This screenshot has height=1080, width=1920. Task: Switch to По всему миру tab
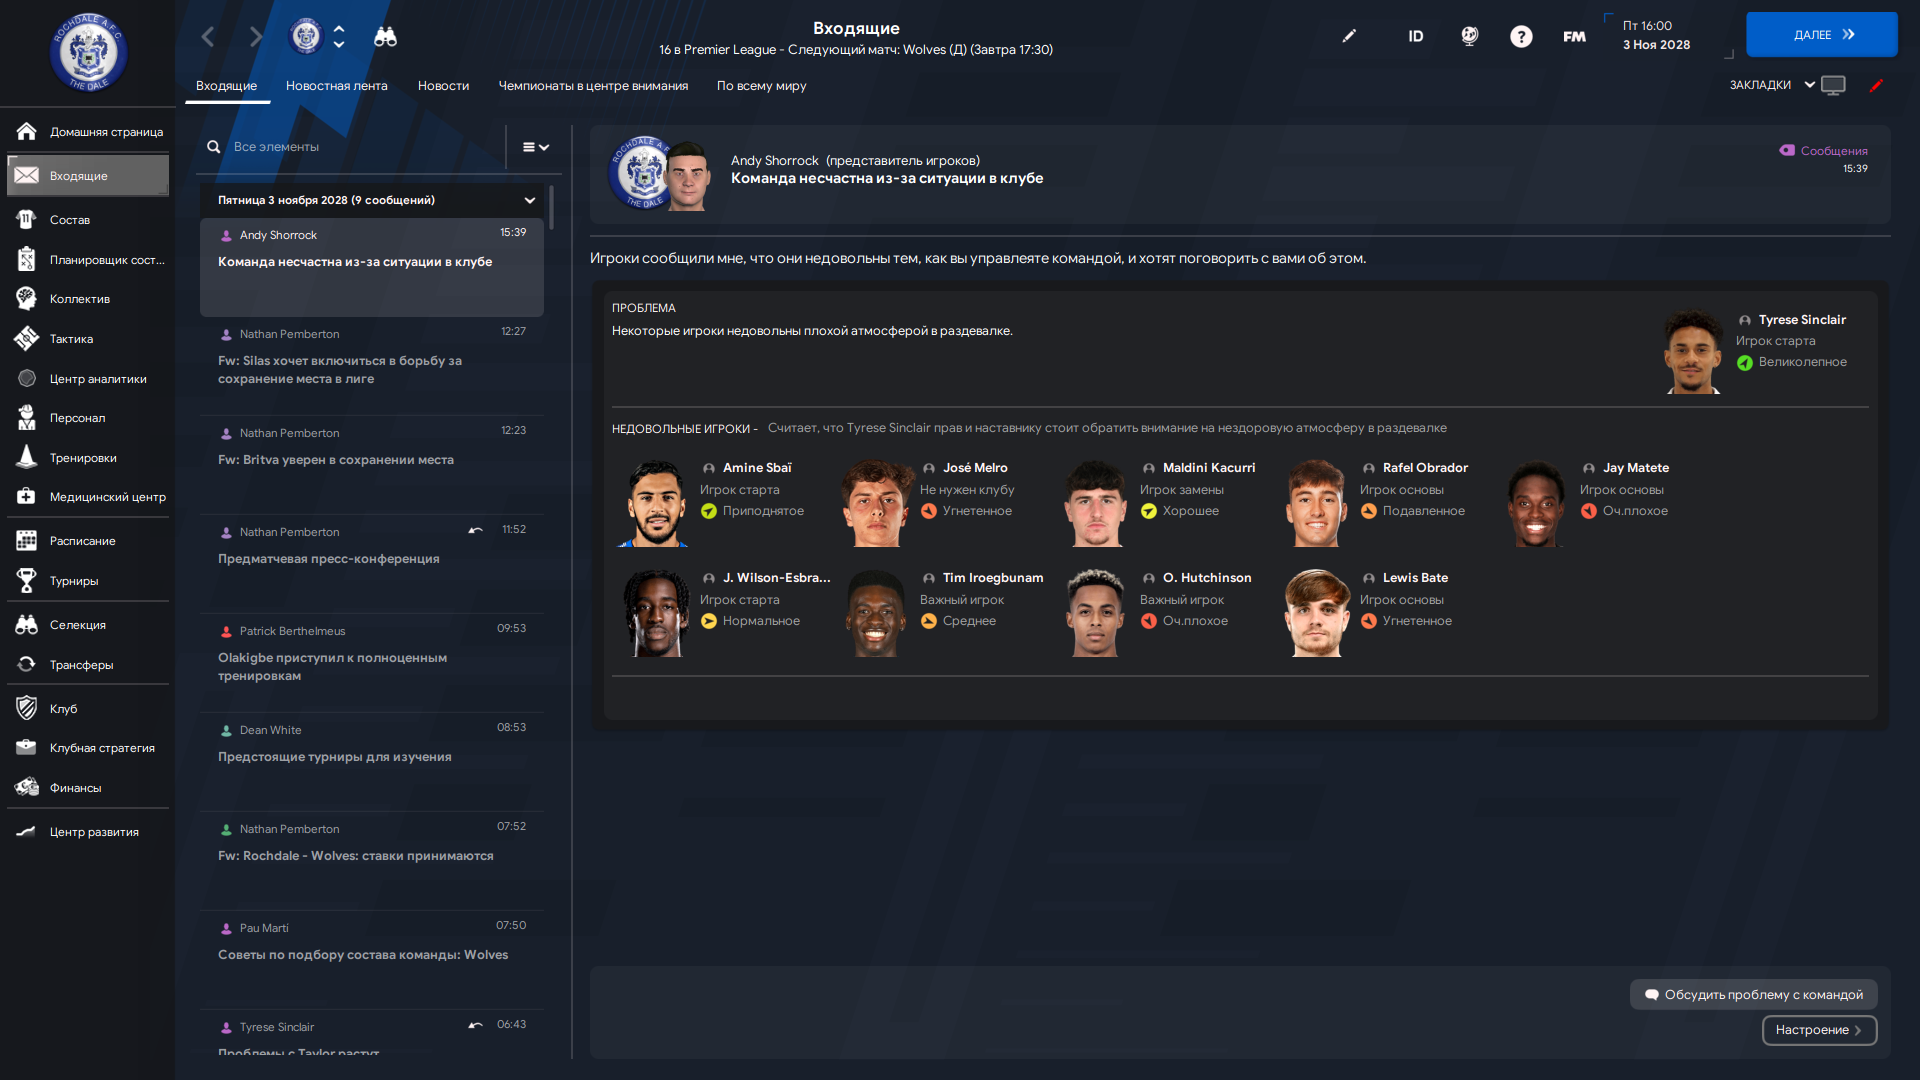pyautogui.click(x=761, y=86)
